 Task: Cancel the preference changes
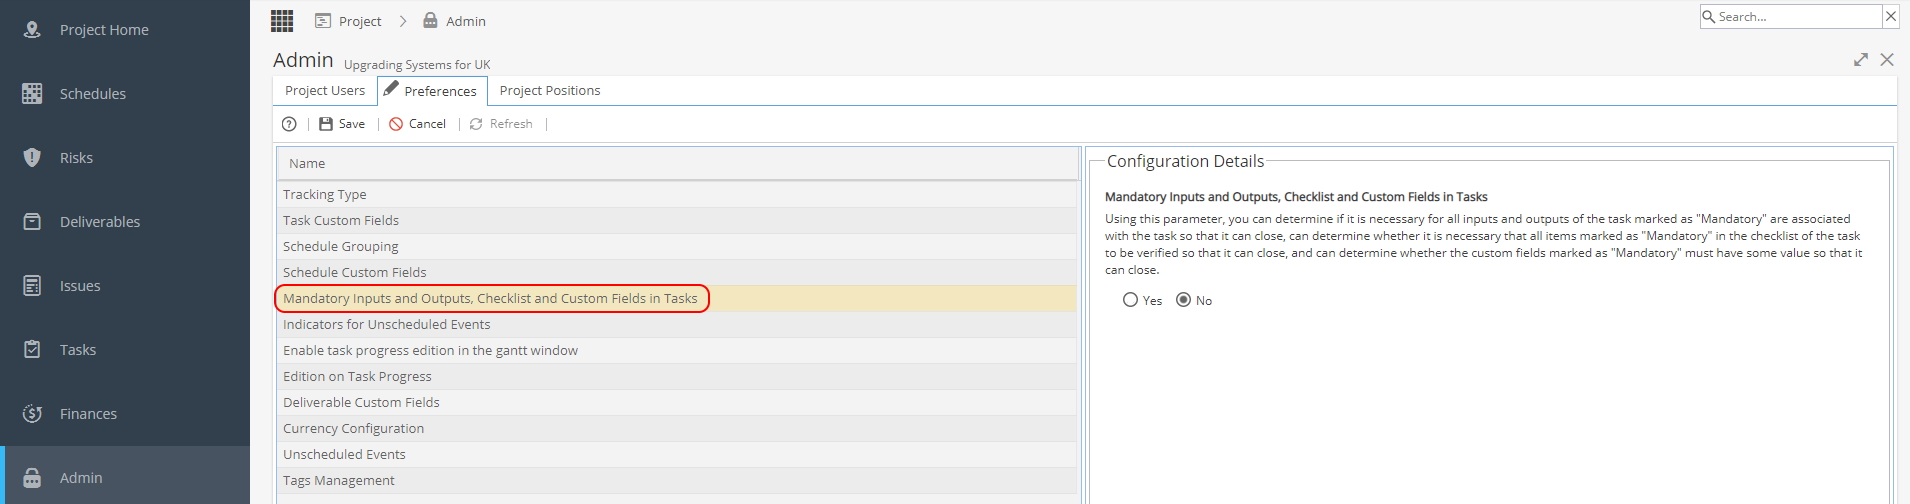coord(417,124)
